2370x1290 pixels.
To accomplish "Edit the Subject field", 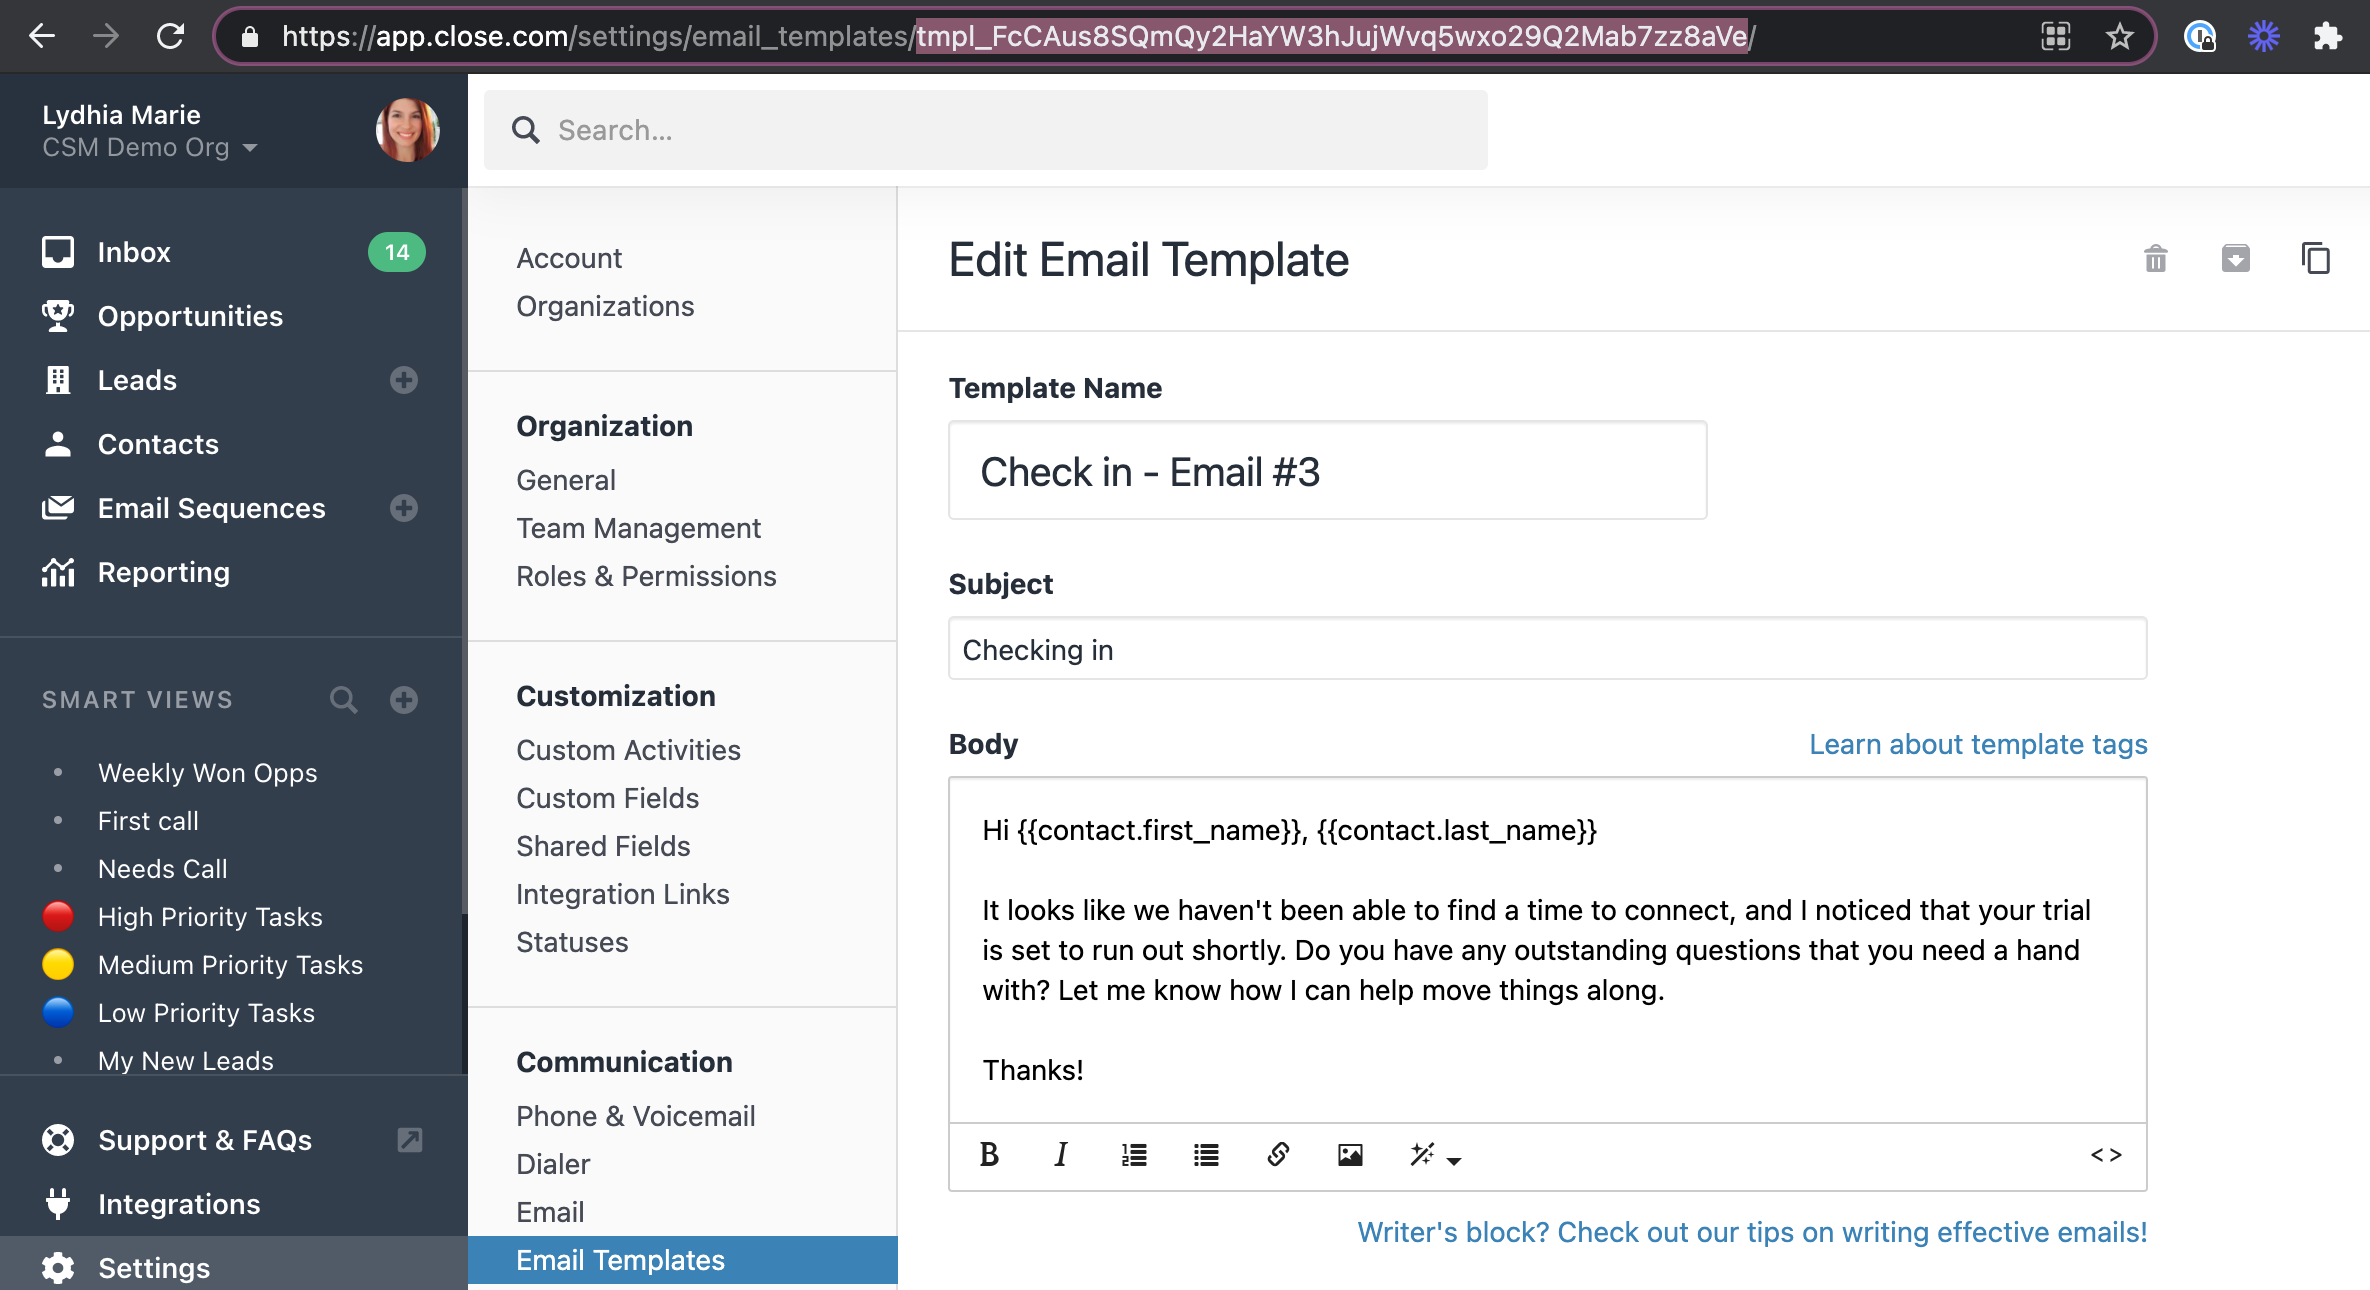I will 1547,649.
